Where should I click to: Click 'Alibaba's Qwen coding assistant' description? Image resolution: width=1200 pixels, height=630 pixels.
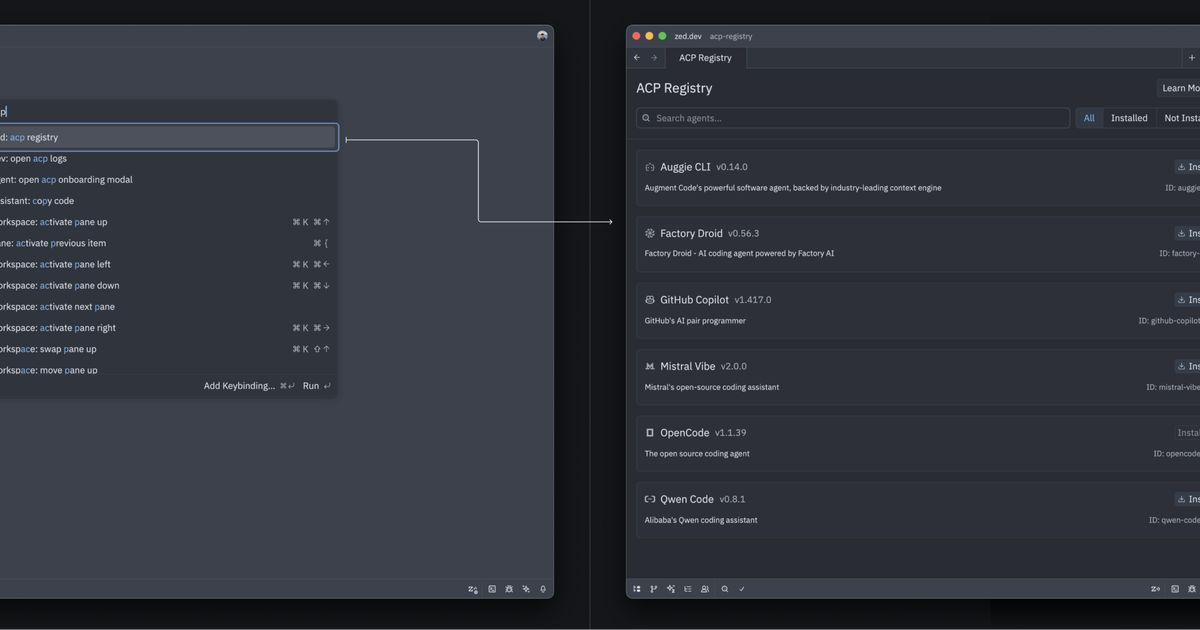[x=701, y=520]
